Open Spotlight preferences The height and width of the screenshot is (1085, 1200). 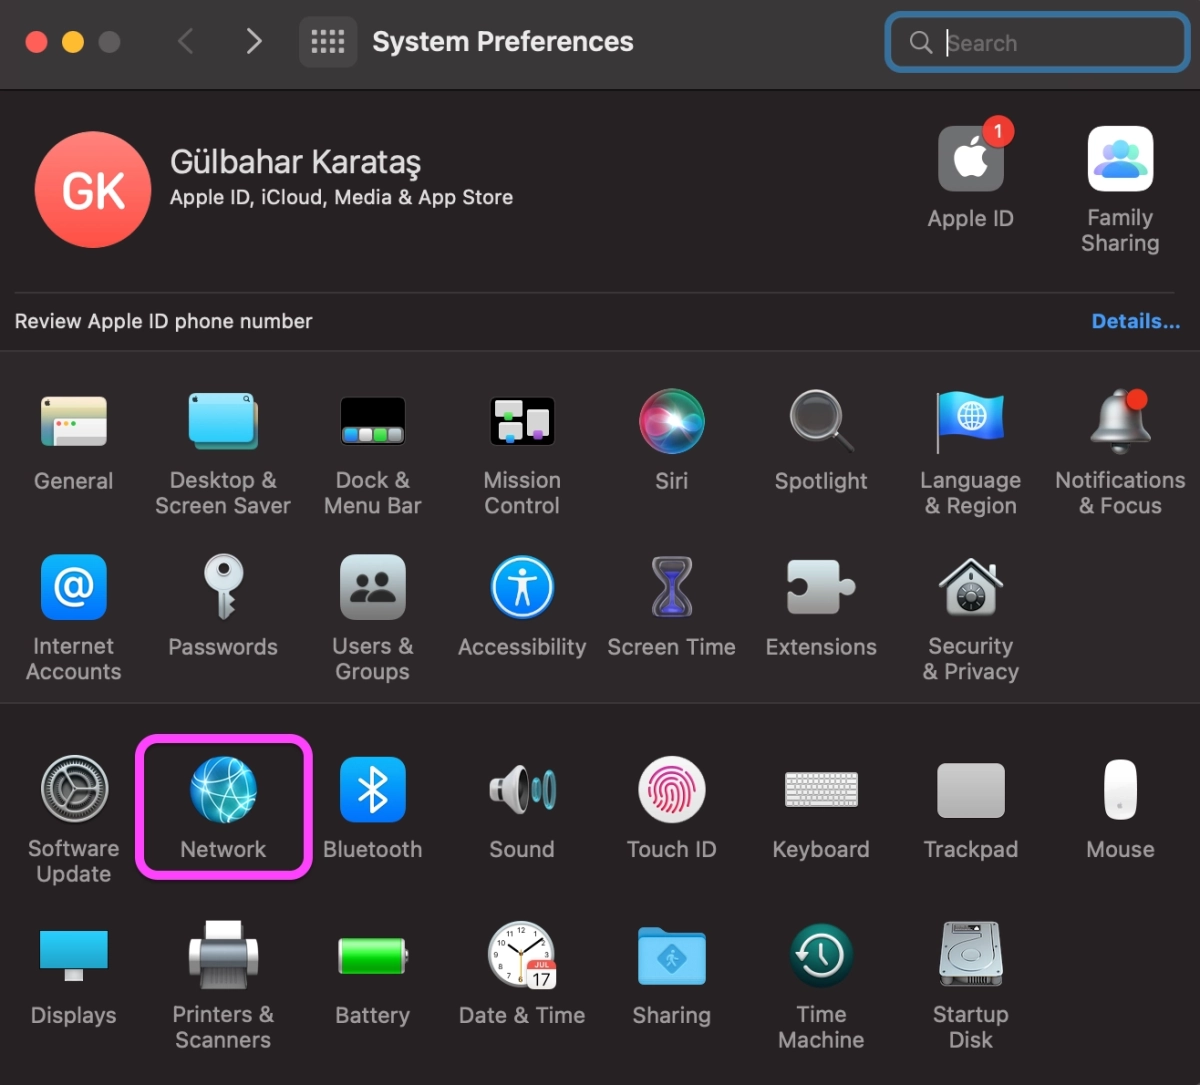pos(820,421)
